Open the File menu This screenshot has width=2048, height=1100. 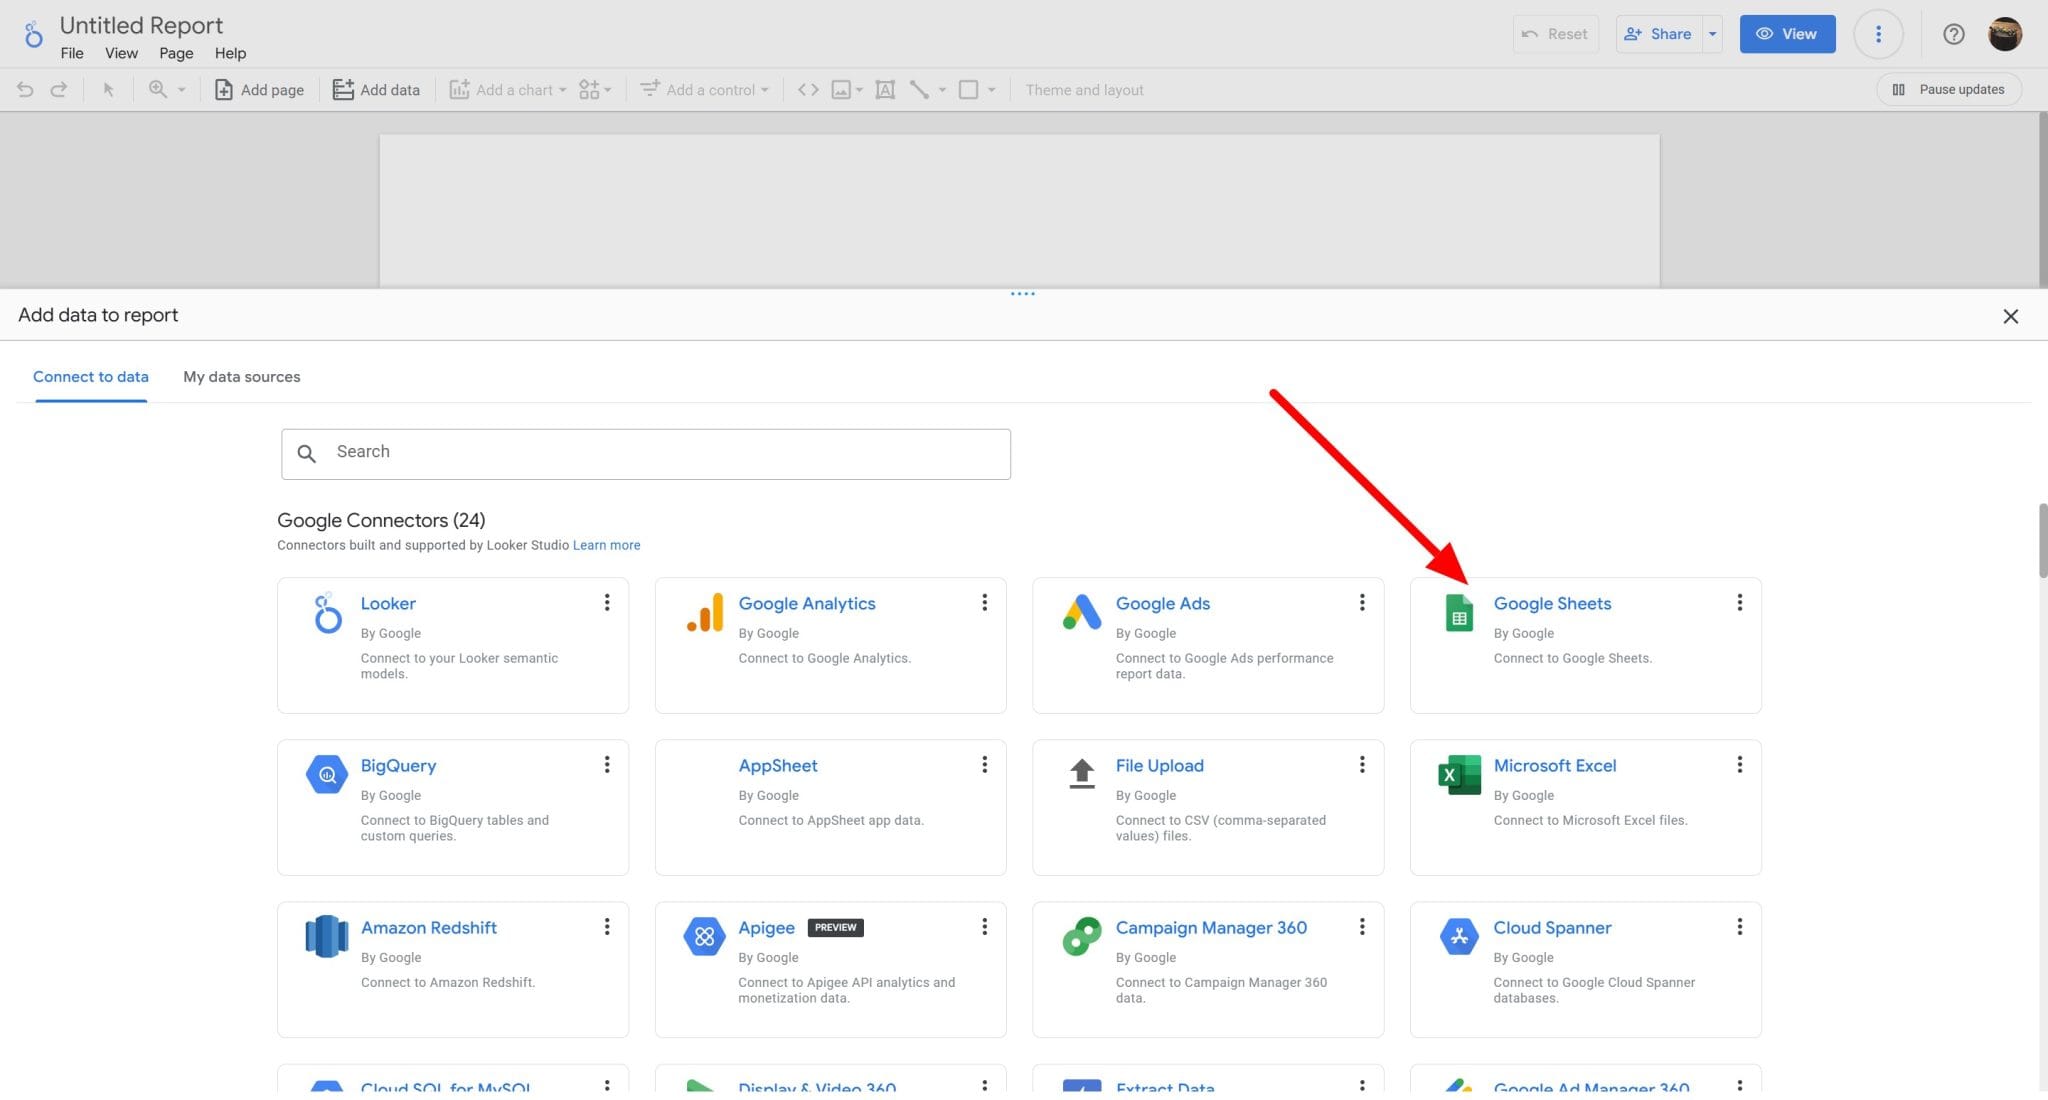click(71, 53)
